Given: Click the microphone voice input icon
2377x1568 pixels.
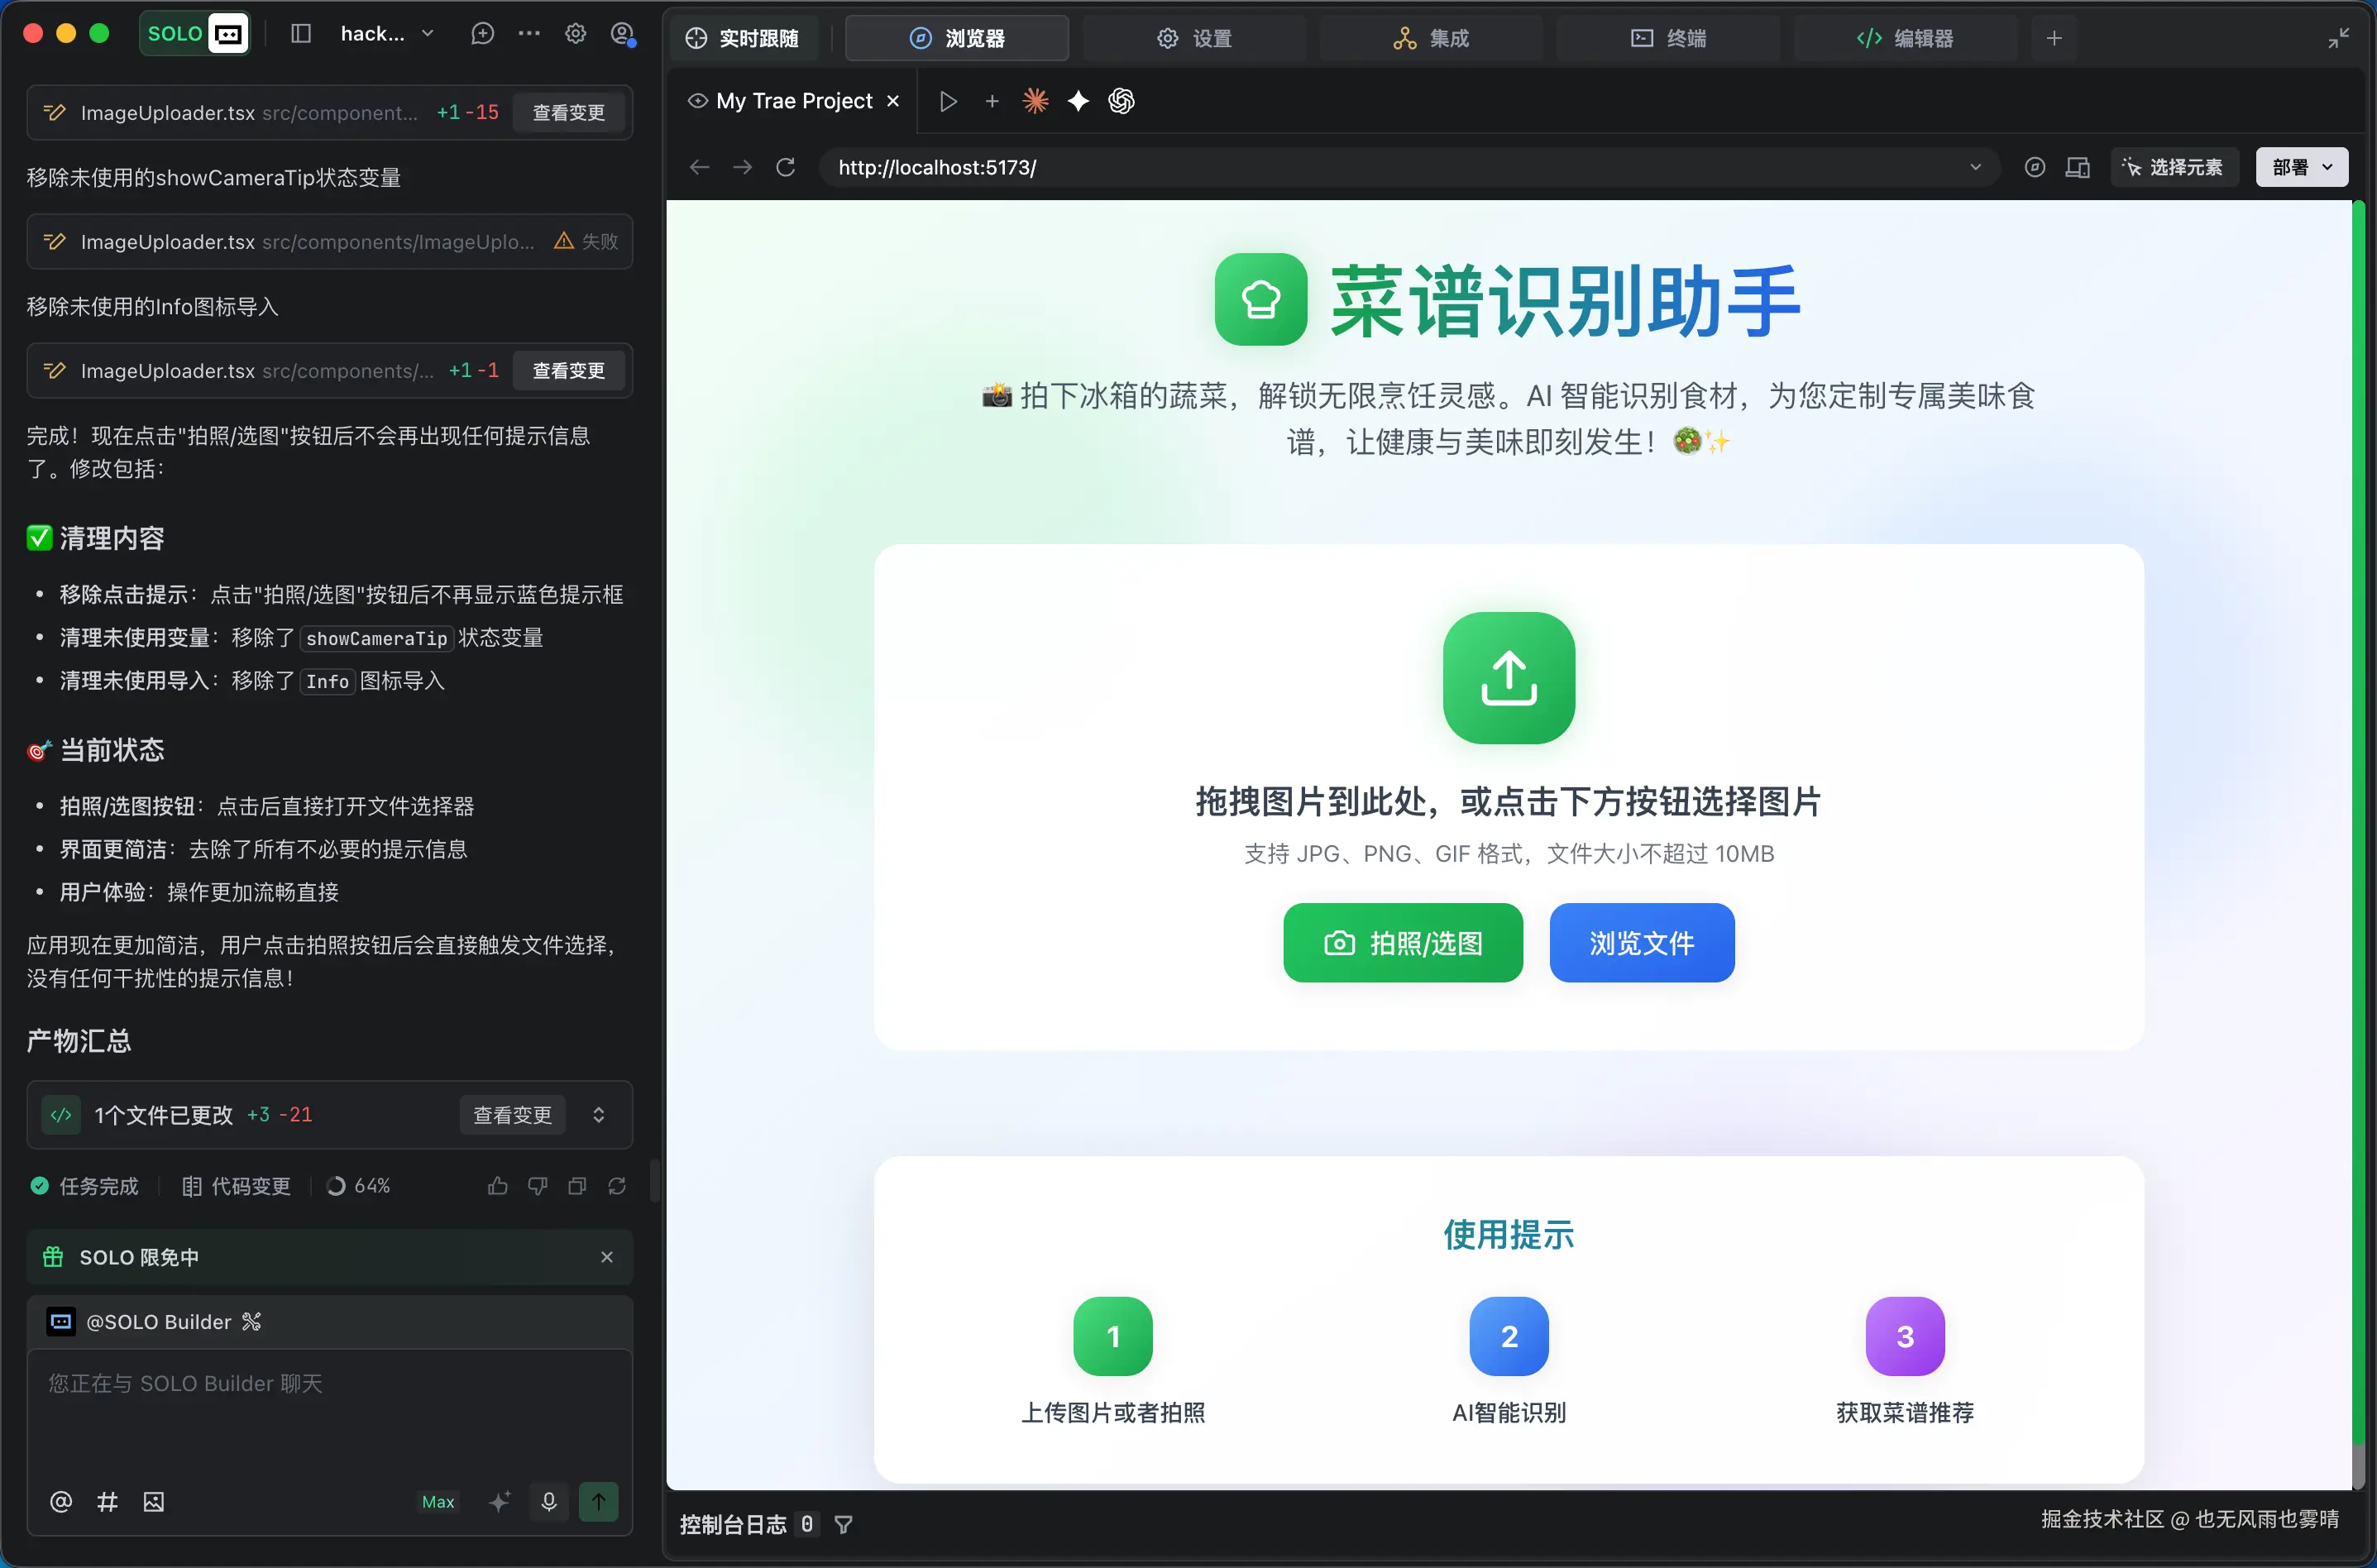Looking at the screenshot, I should (548, 1501).
